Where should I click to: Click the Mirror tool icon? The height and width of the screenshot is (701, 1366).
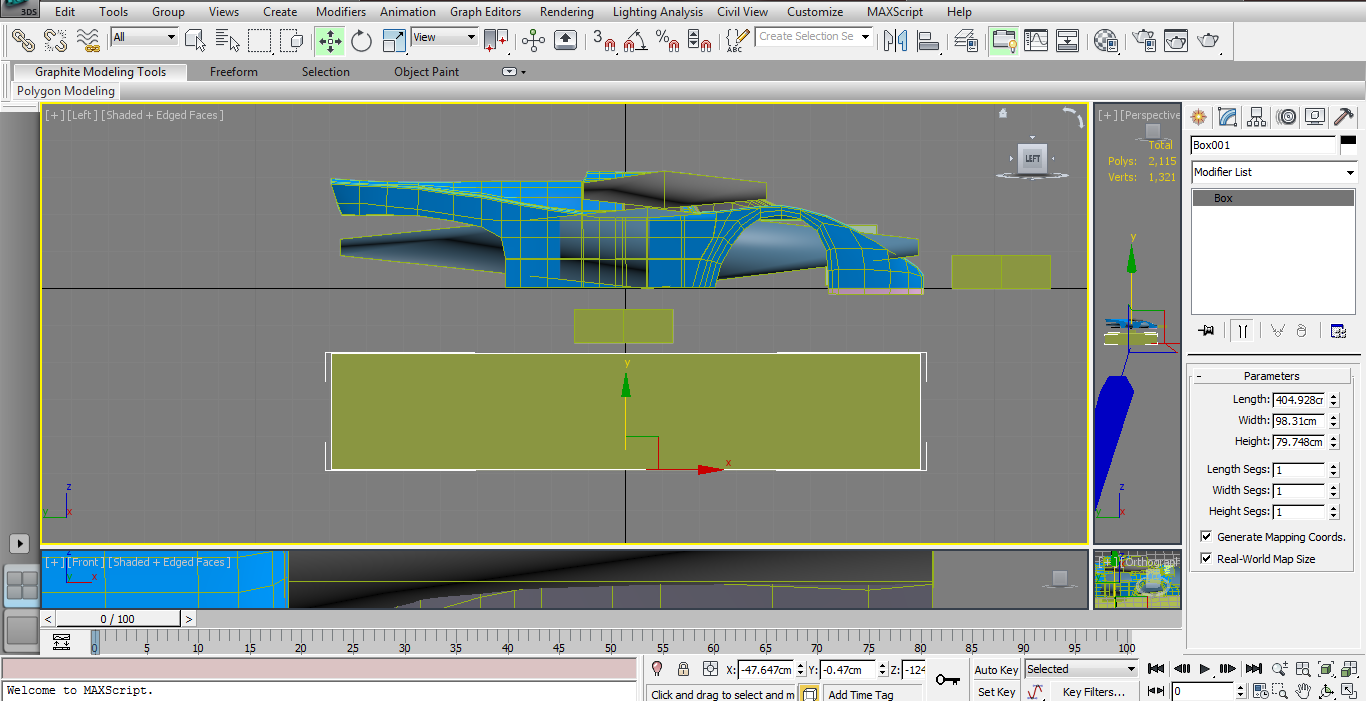[895, 40]
